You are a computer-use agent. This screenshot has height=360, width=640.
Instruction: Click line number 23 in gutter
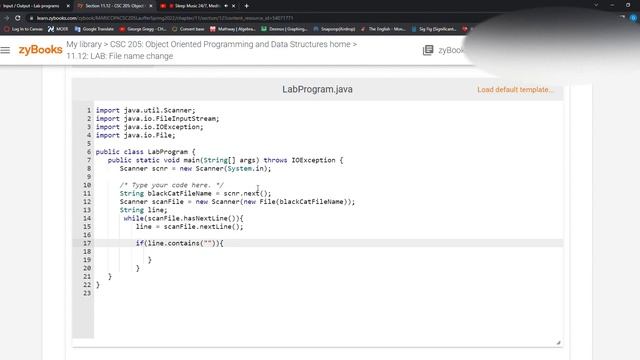(x=87, y=293)
